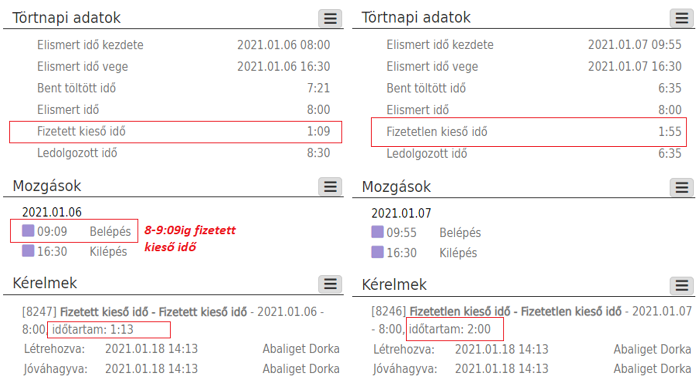Click purple marker next to 16:30 Kilépés on 2021.01.07
700x380 pixels.
(x=377, y=252)
